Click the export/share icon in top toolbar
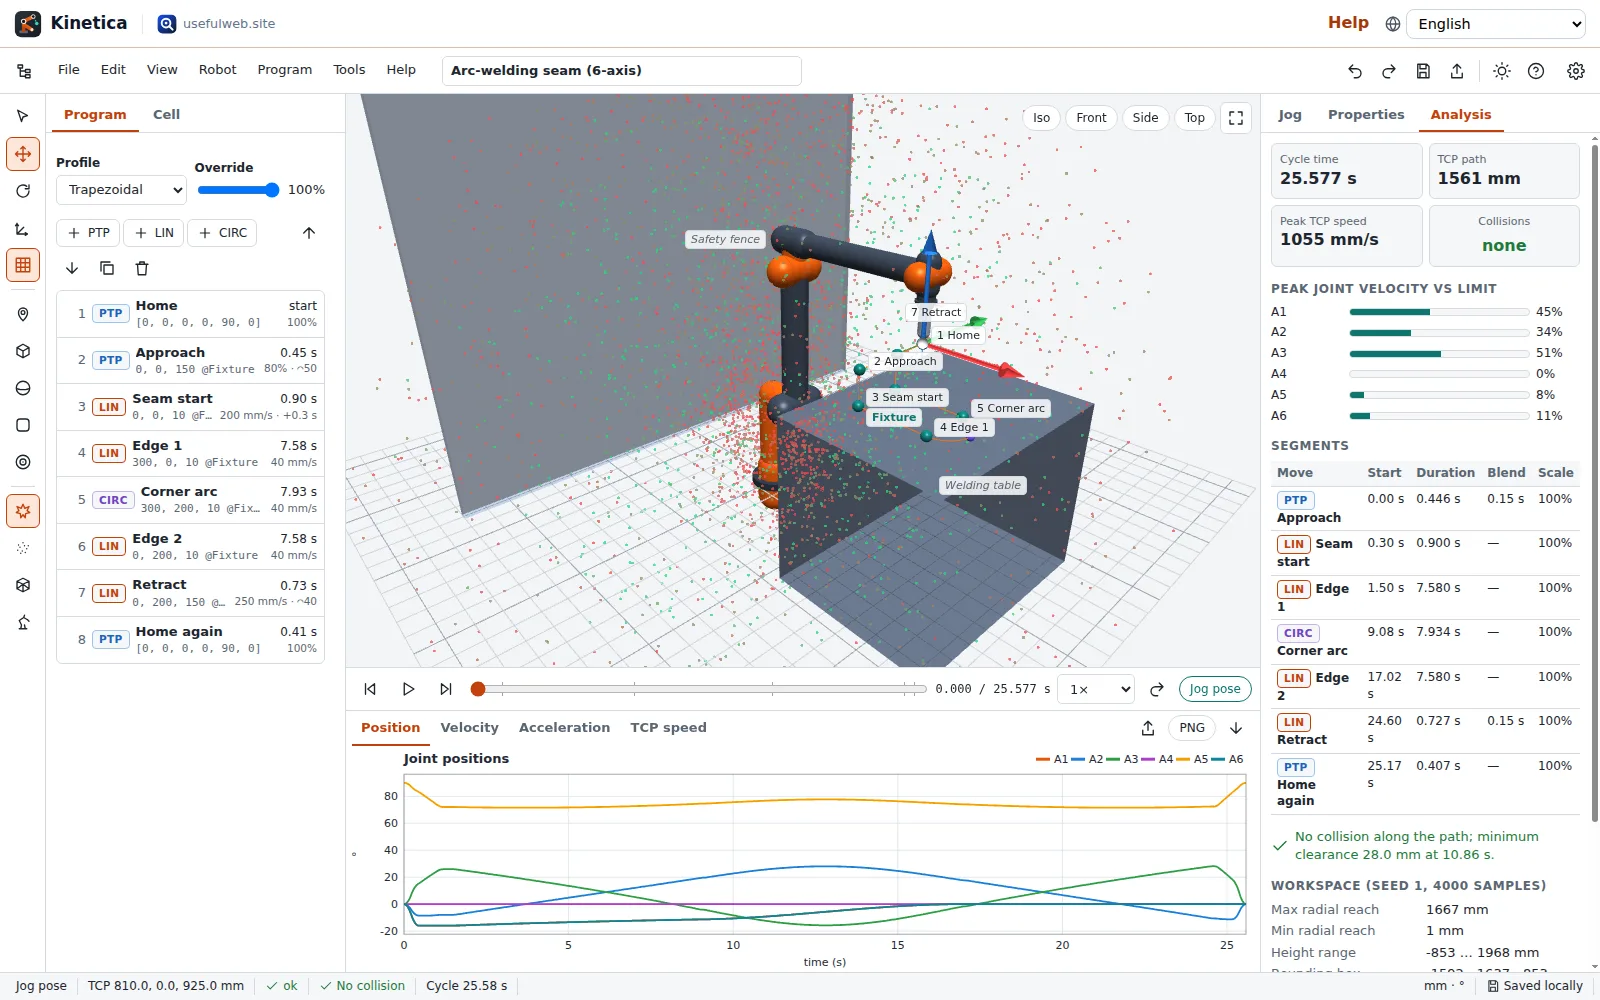This screenshot has width=1600, height=1000. pyautogui.click(x=1457, y=71)
